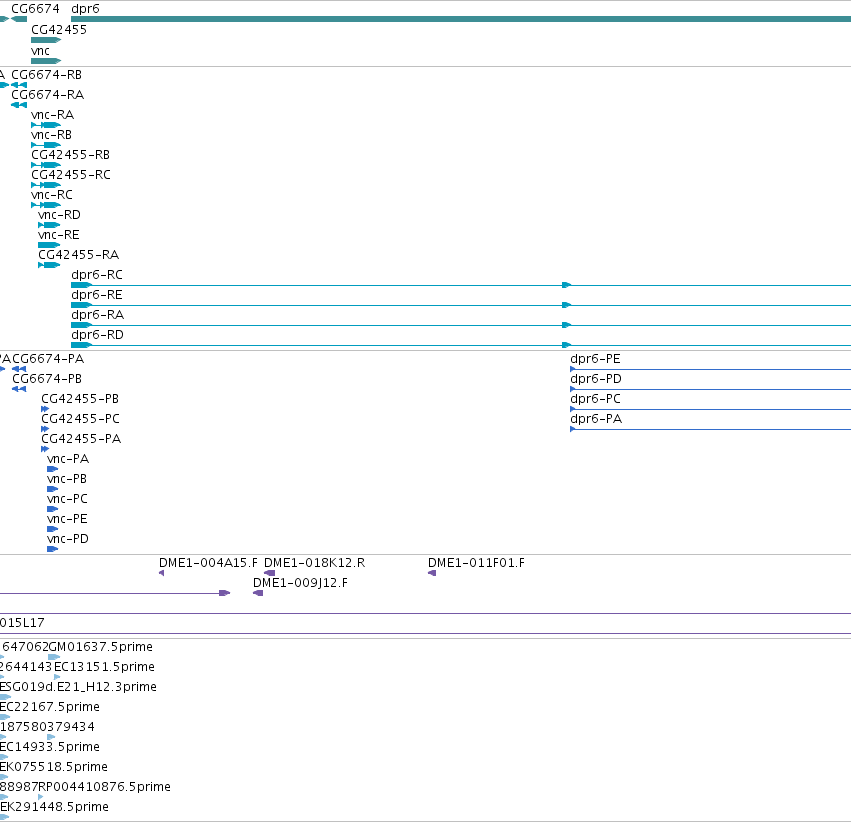Click the dpr6-RC second exon arrow
The width and height of the screenshot is (851, 822).
point(567,285)
